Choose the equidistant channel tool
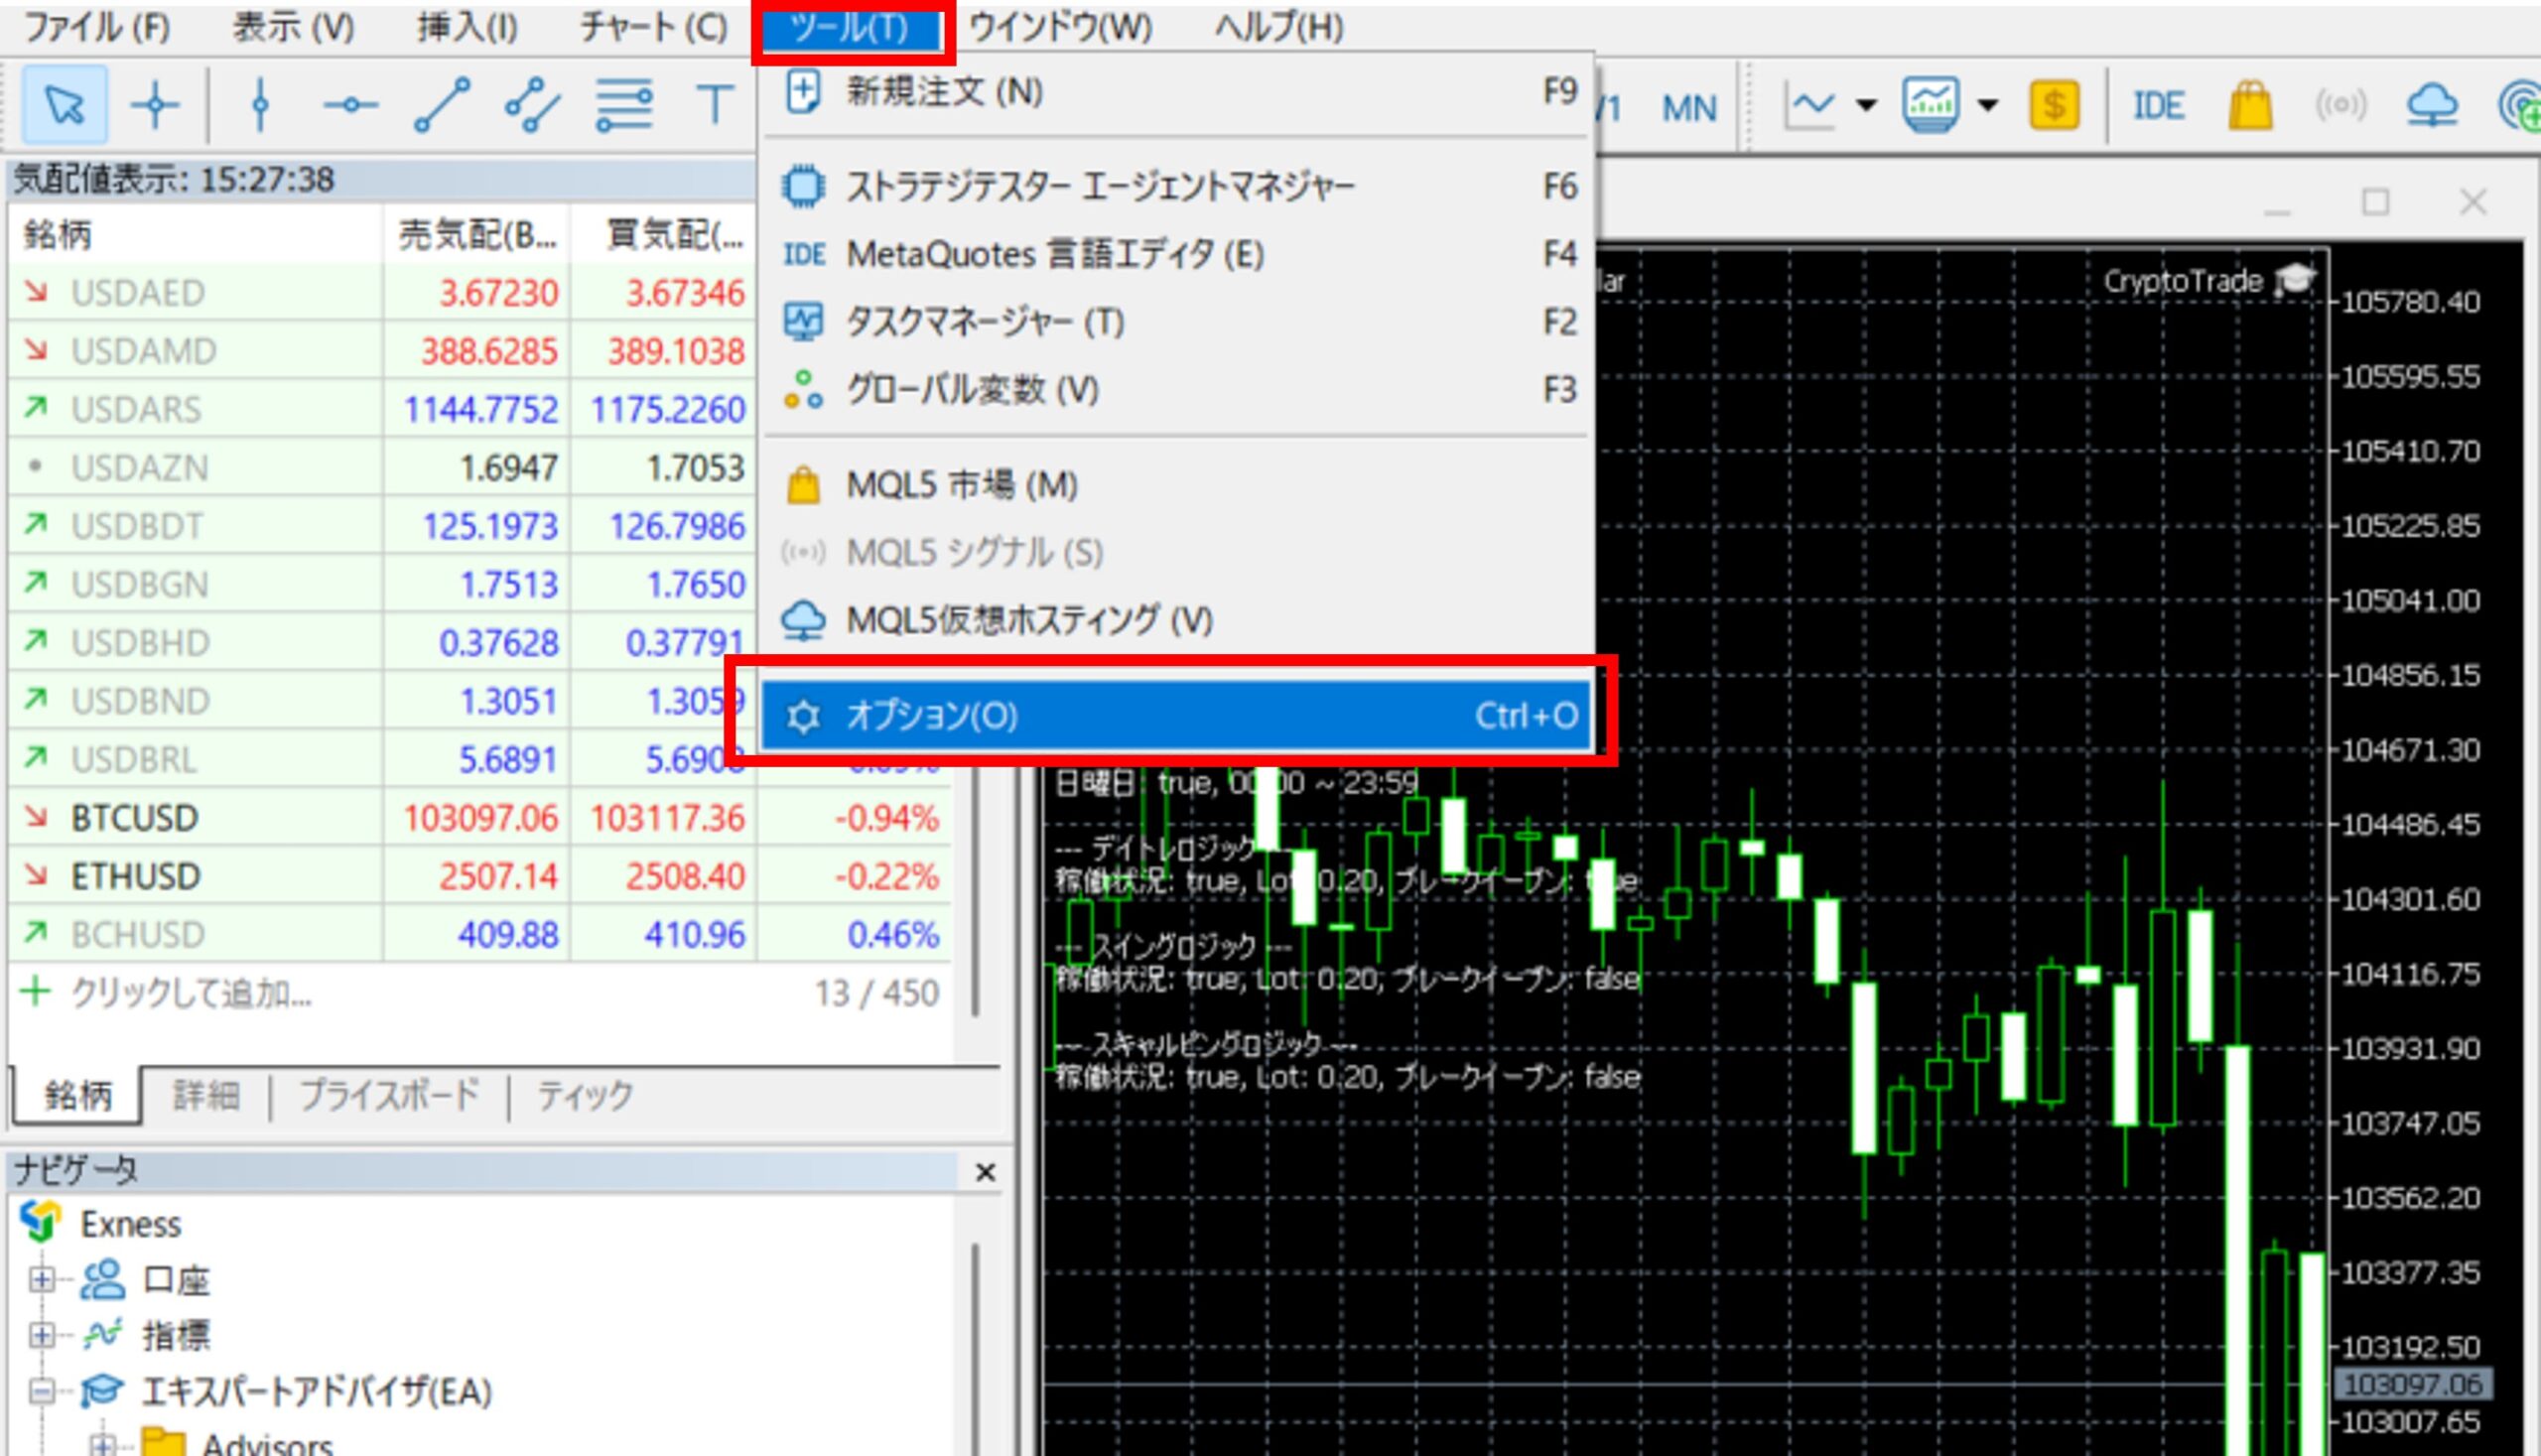Screen dimensions: 2541x1456 [532, 105]
